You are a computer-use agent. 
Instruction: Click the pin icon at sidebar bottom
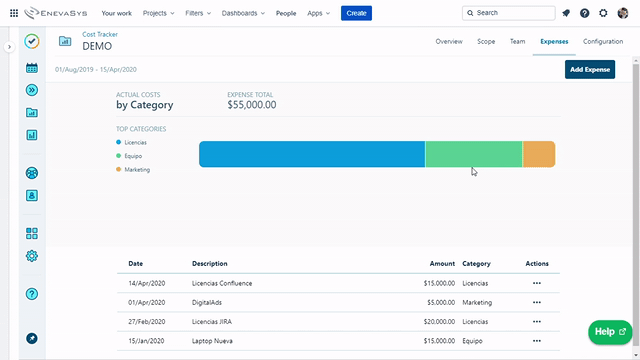(x=32, y=338)
